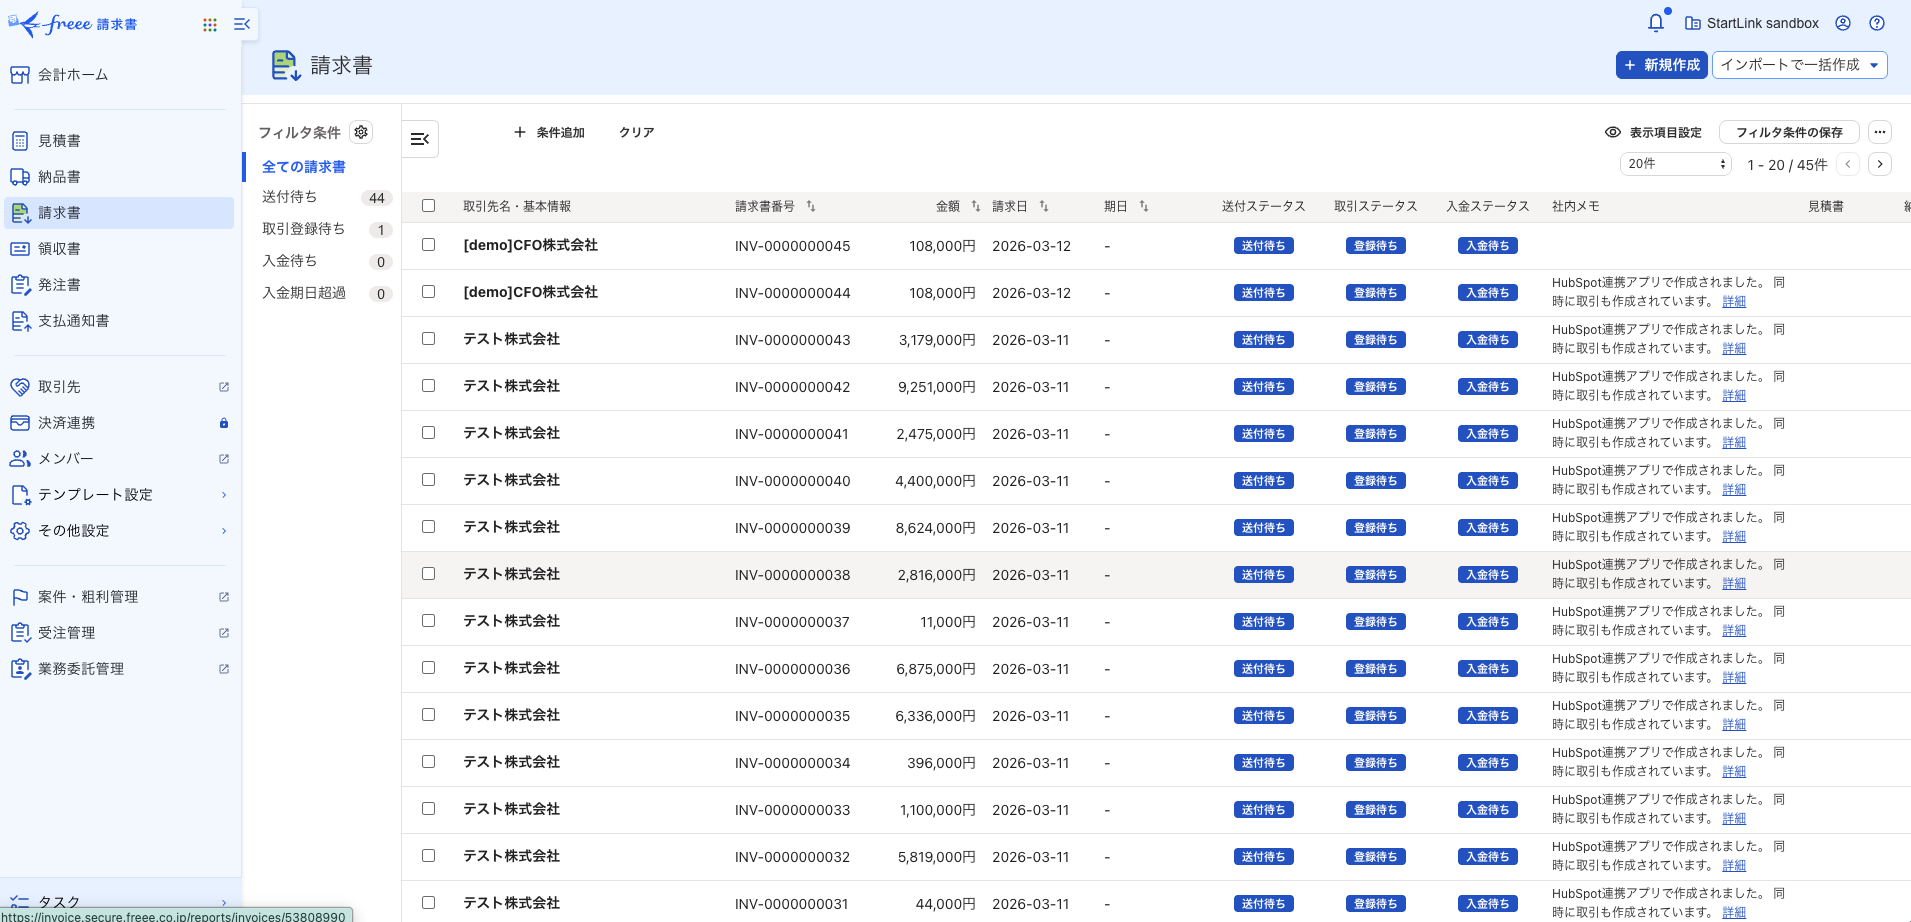Open the 詳細 link for INV-0000000043
The height and width of the screenshot is (922, 1911).
point(1734,349)
